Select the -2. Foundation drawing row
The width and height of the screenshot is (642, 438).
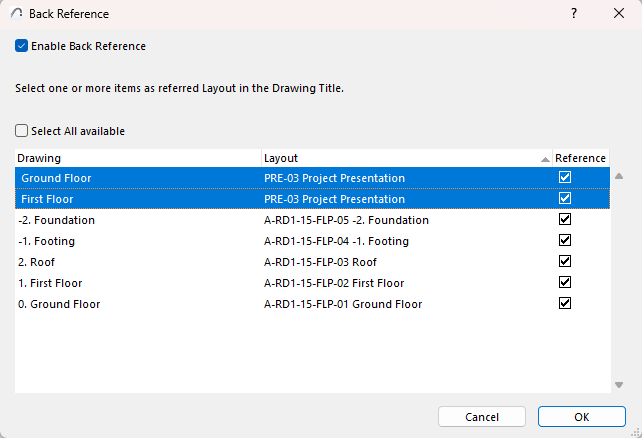[x=138, y=220]
